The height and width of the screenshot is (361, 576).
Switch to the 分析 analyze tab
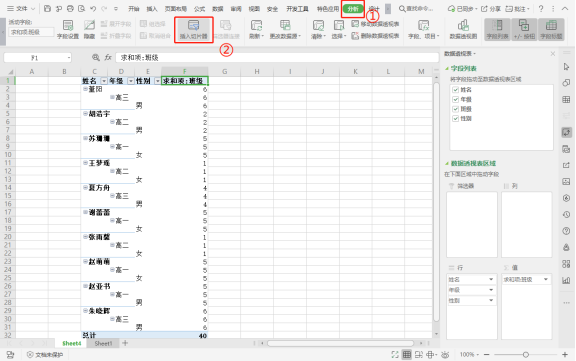pos(353,9)
